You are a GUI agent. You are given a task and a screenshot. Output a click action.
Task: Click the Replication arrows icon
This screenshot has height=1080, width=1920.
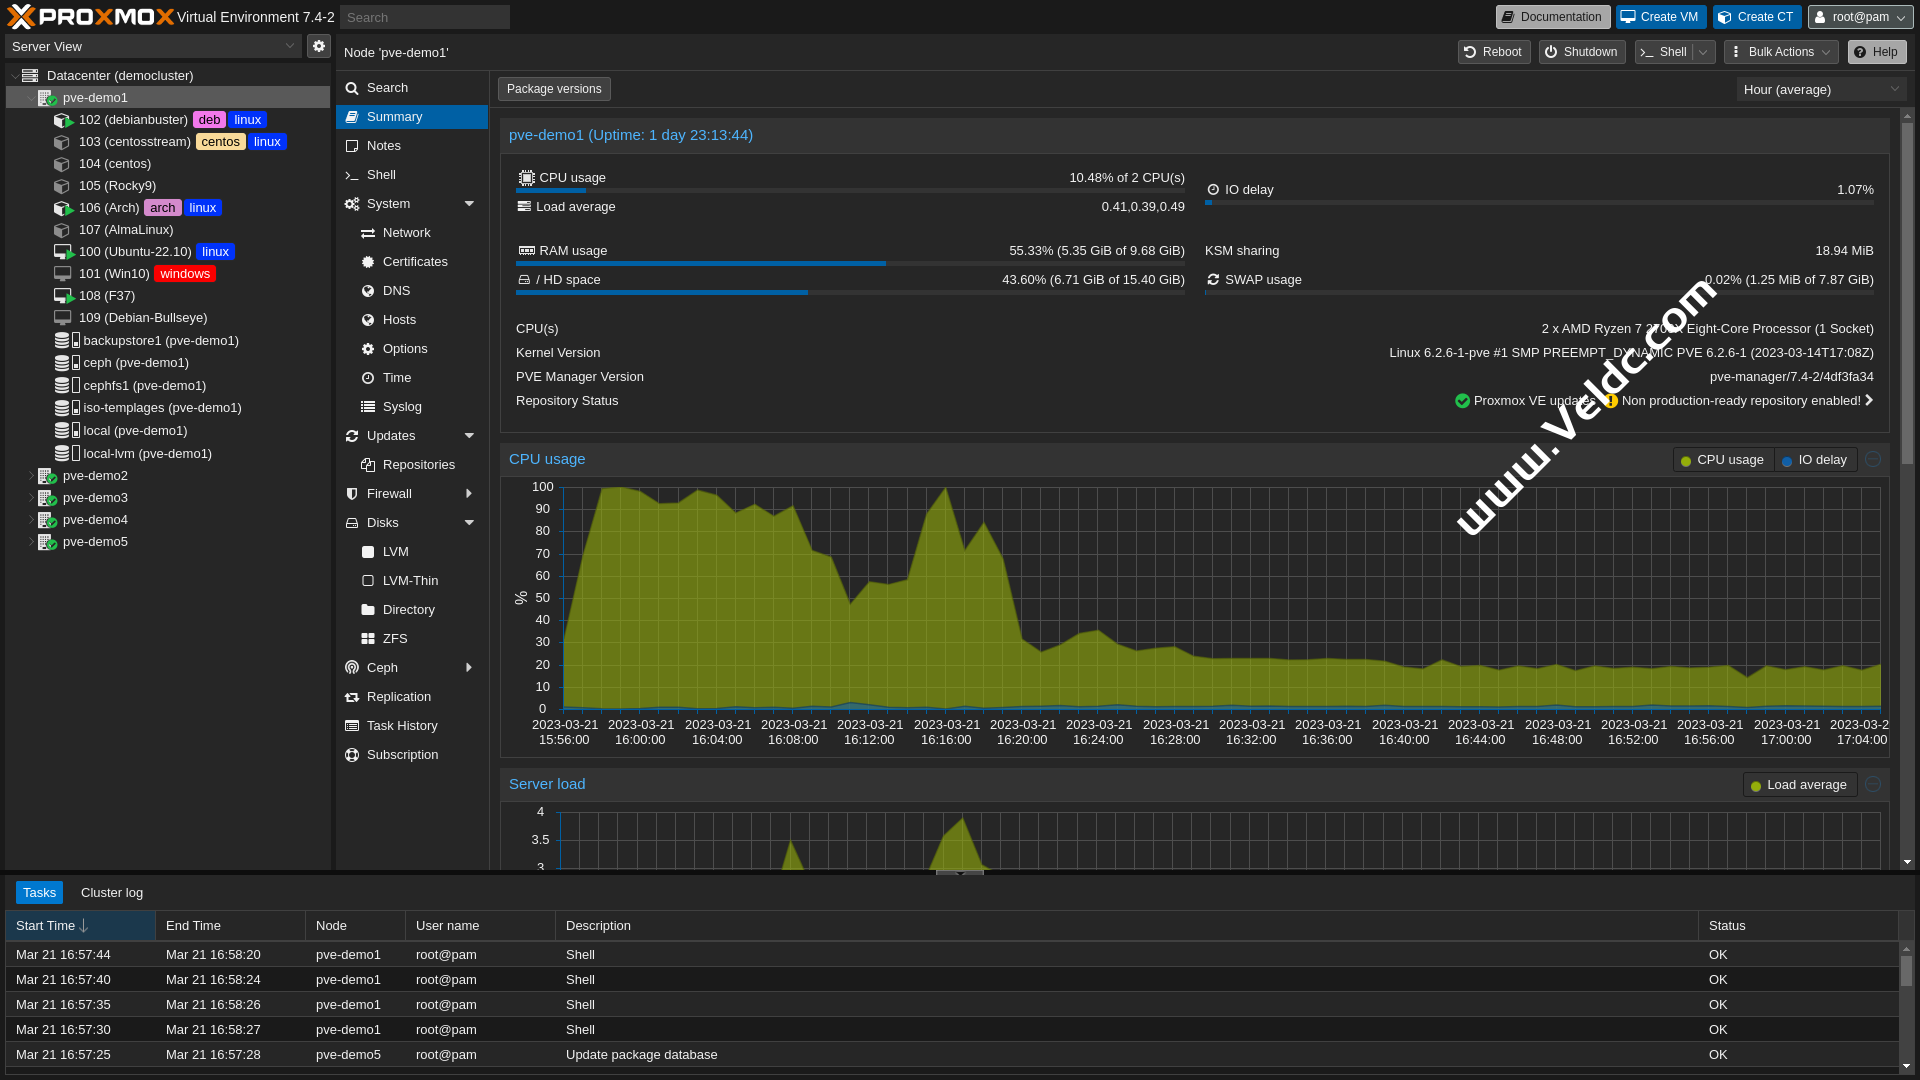tap(352, 697)
